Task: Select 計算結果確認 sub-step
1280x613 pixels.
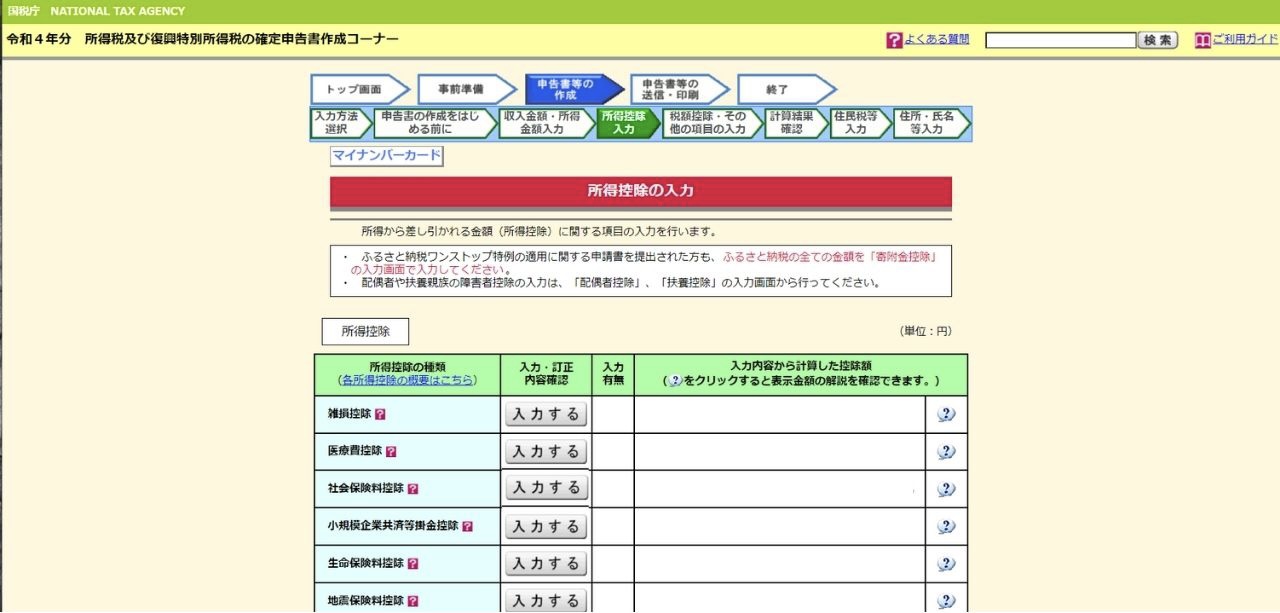Action: [x=795, y=123]
